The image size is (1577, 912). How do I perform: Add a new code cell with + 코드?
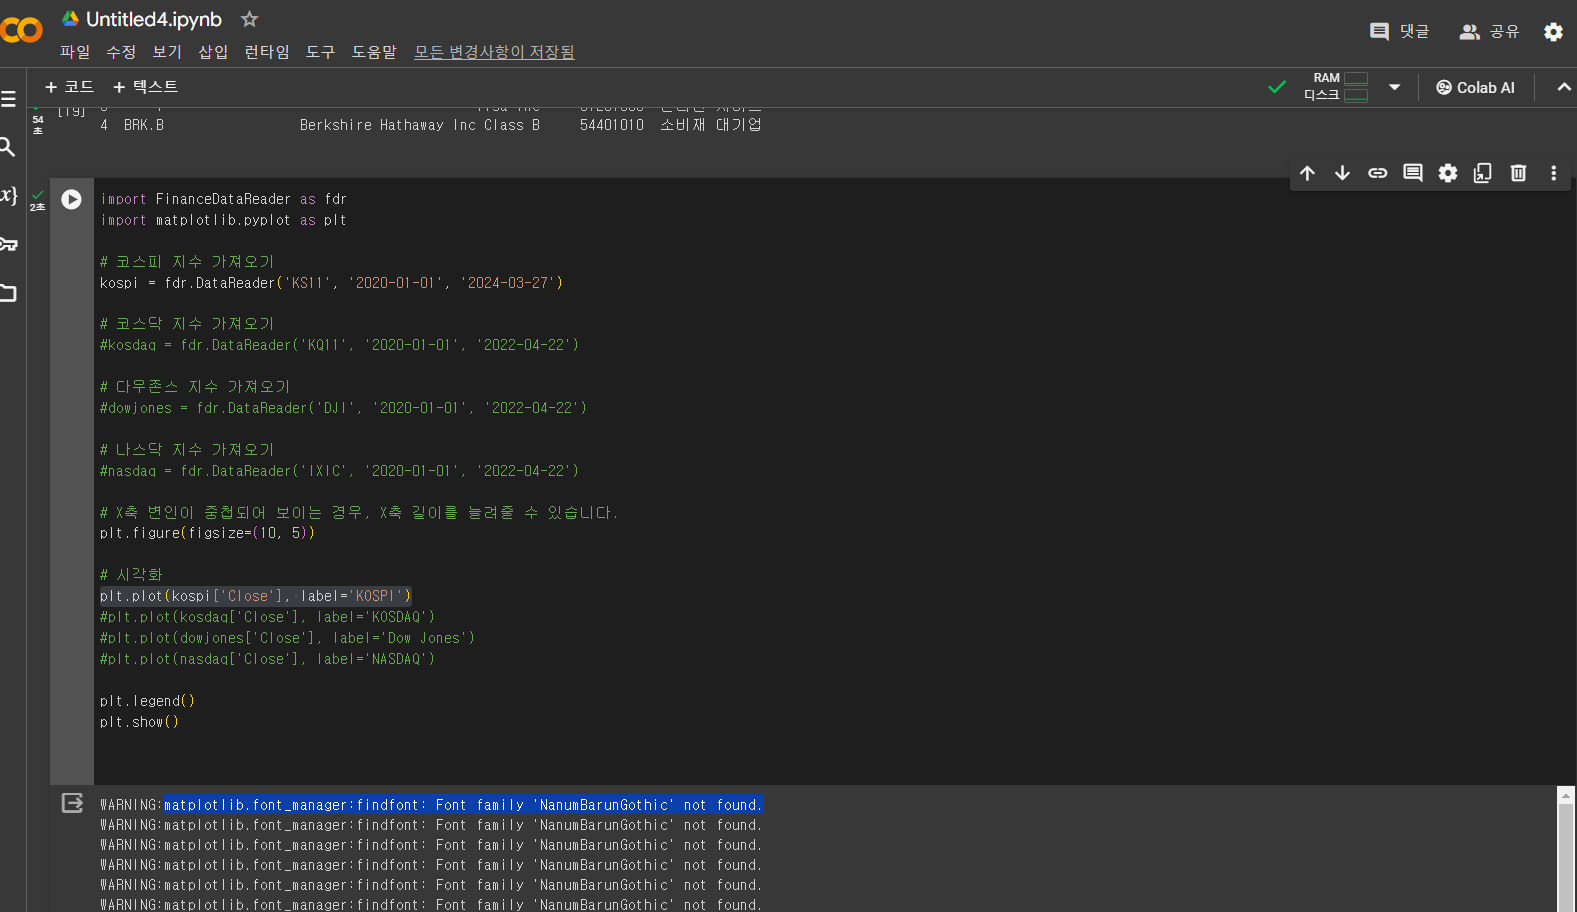[x=69, y=87]
